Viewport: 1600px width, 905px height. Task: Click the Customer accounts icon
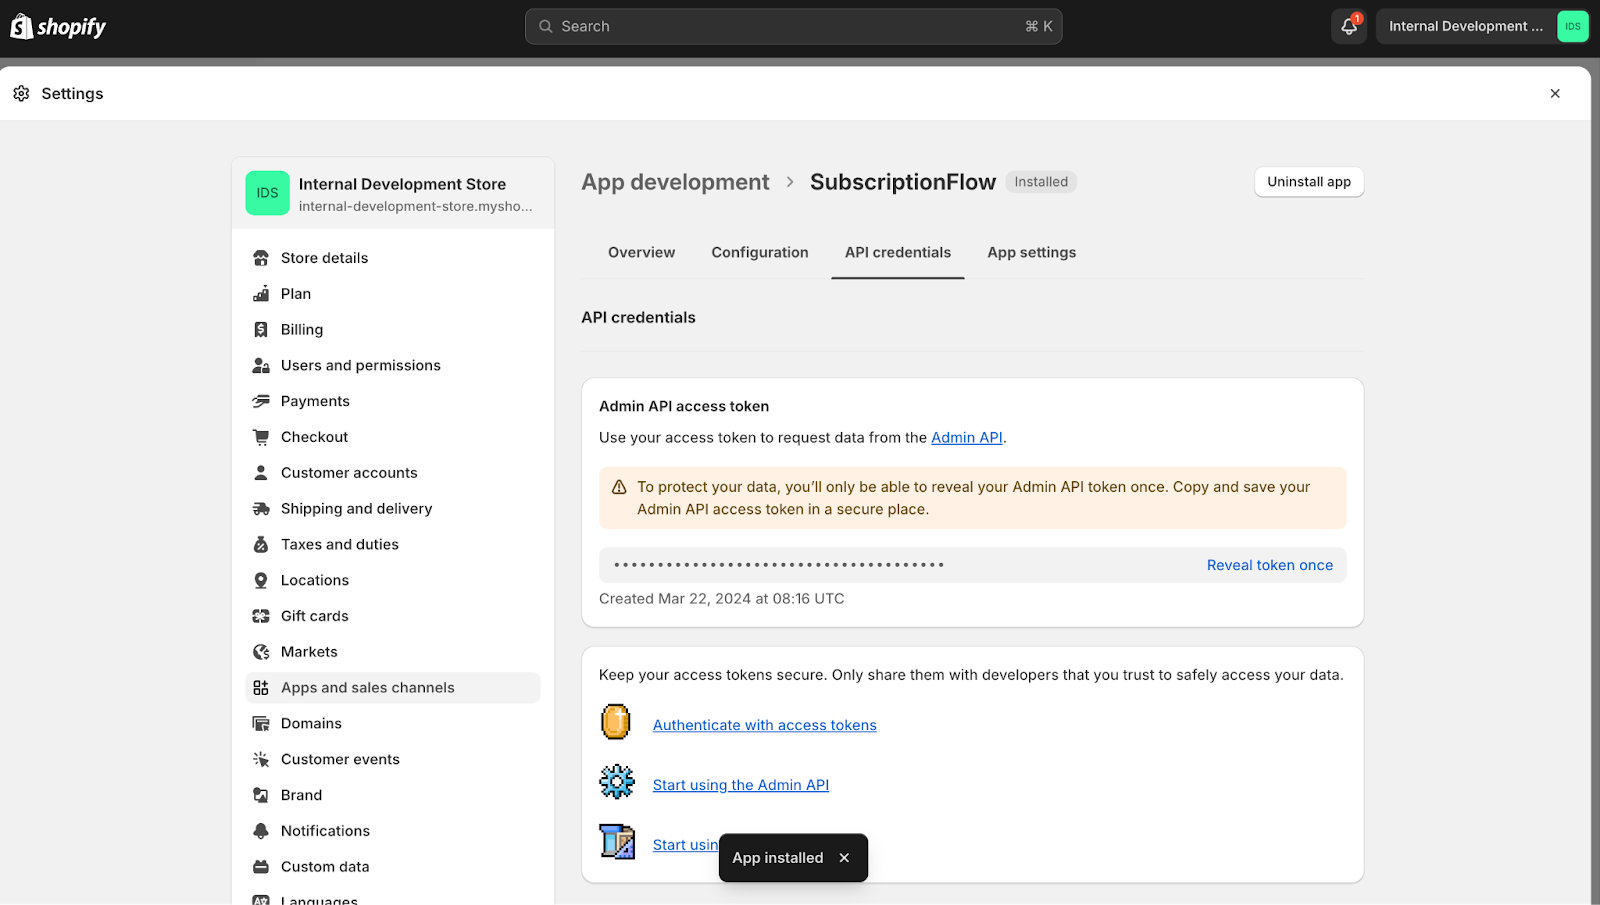tap(261, 473)
